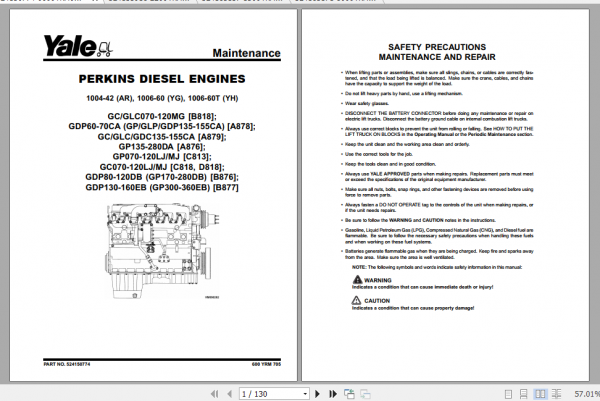Click the 'Keep the tools clean' bullet

[388, 164]
